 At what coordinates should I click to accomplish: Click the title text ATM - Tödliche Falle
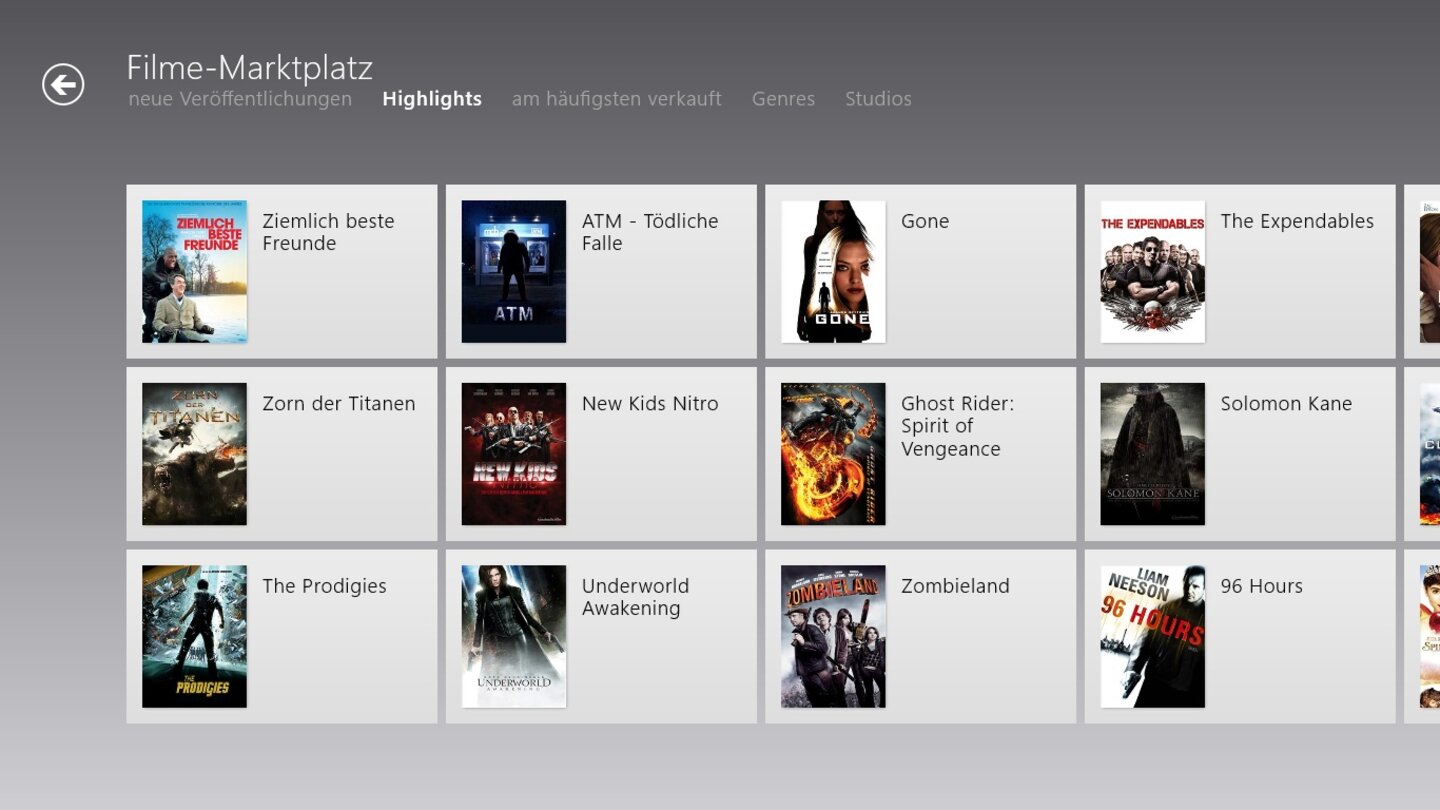[650, 232]
